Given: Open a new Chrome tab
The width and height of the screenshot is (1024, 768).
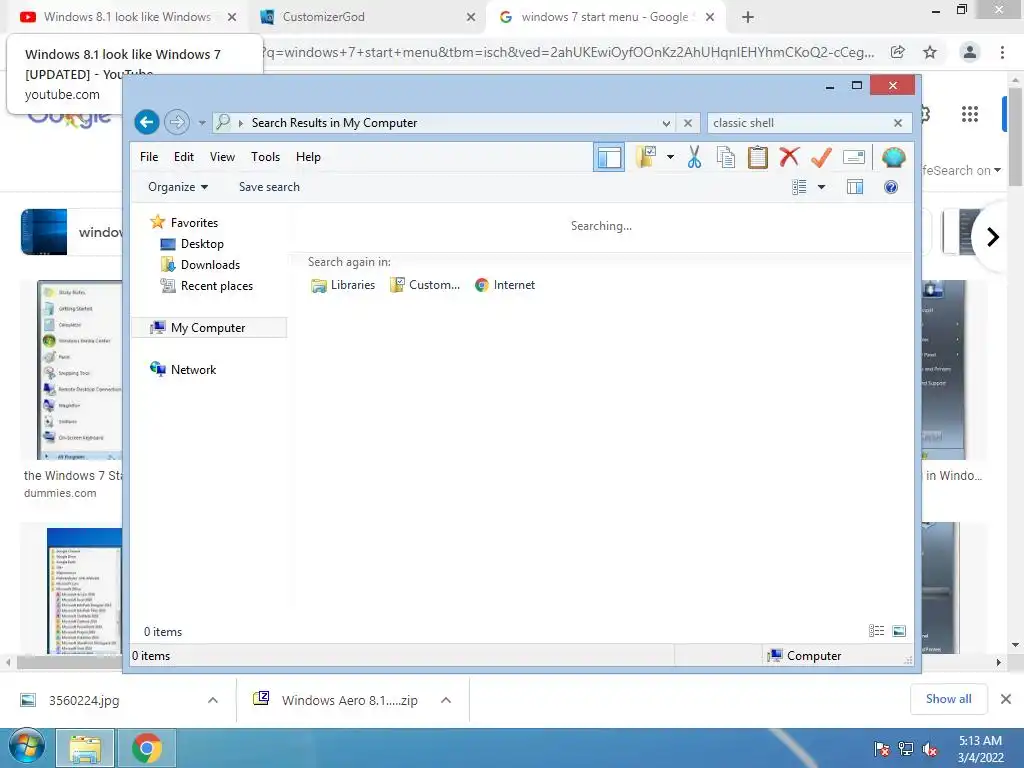Looking at the screenshot, I should tap(748, 18).
